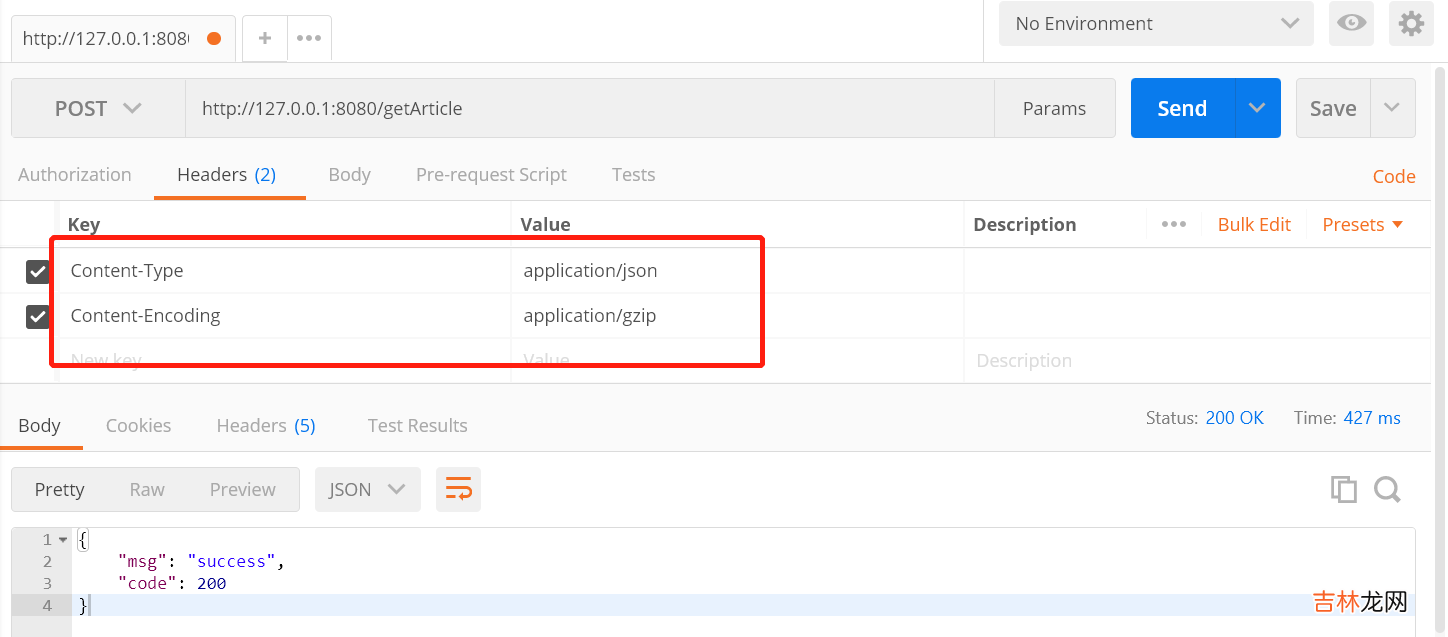Toggle response line wrap icon
The height and width of the screenshot is (637, 1448).
(458, 489)
